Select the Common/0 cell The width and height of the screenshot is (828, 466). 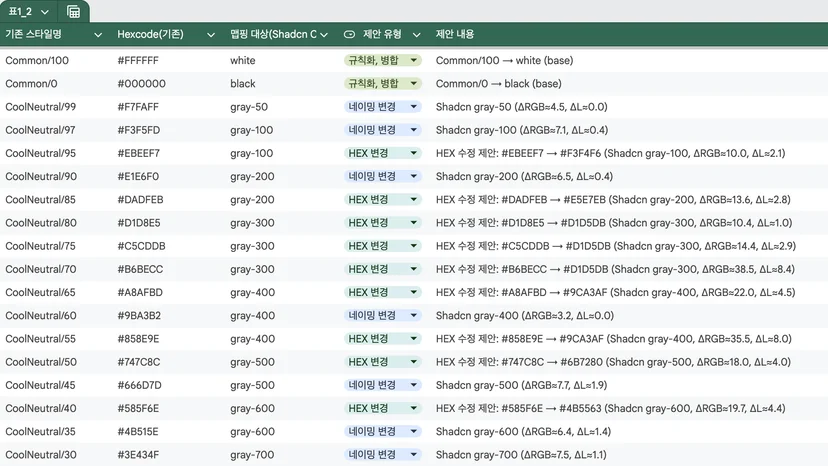click(31, 84)
